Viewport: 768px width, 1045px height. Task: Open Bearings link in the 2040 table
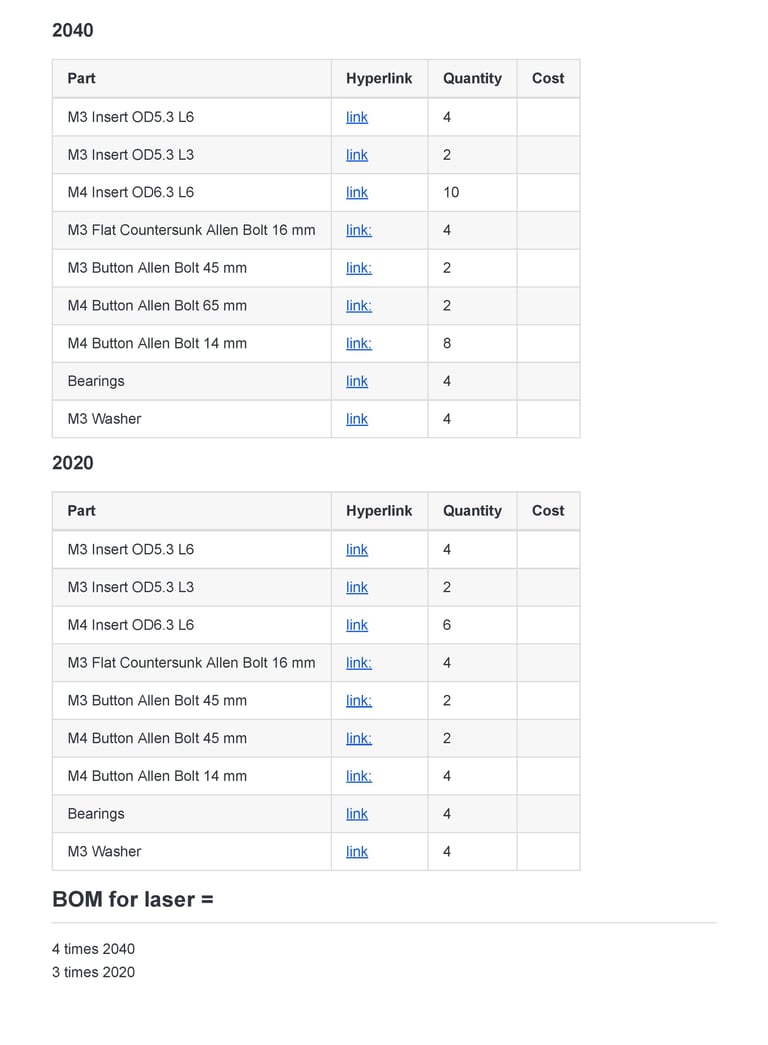[357, 381]
